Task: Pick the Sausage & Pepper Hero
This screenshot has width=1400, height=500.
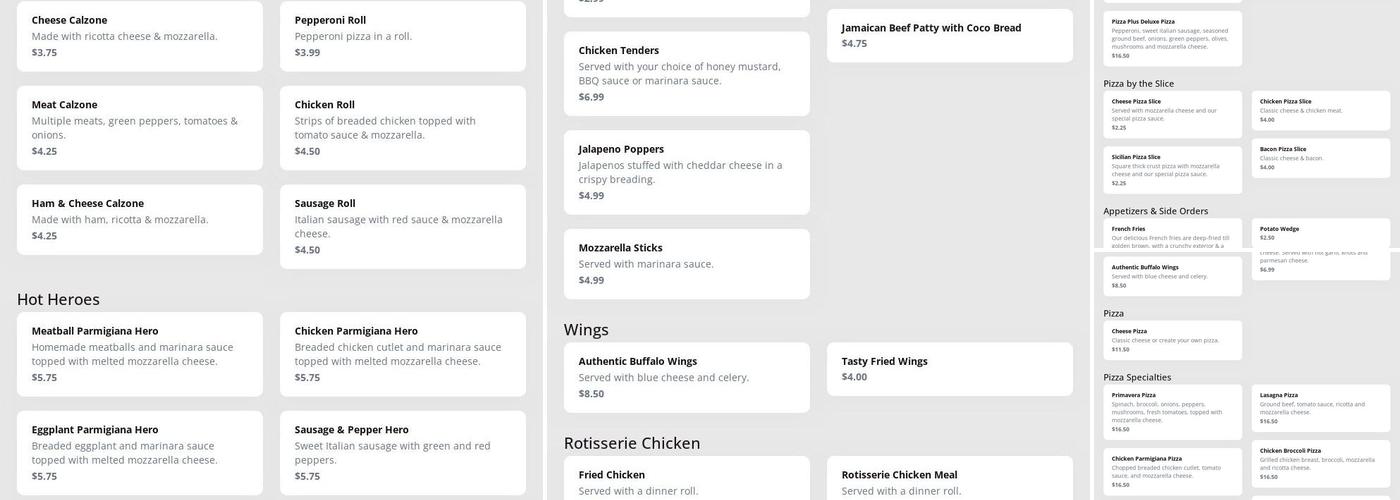Action: (402, 452)
